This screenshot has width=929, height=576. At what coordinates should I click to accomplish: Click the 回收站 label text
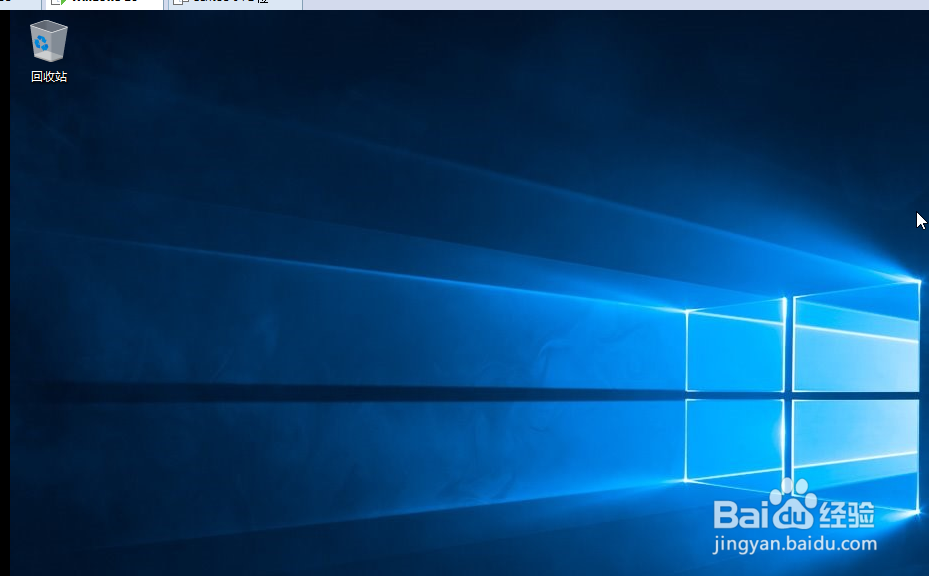[x=49, y=76]
